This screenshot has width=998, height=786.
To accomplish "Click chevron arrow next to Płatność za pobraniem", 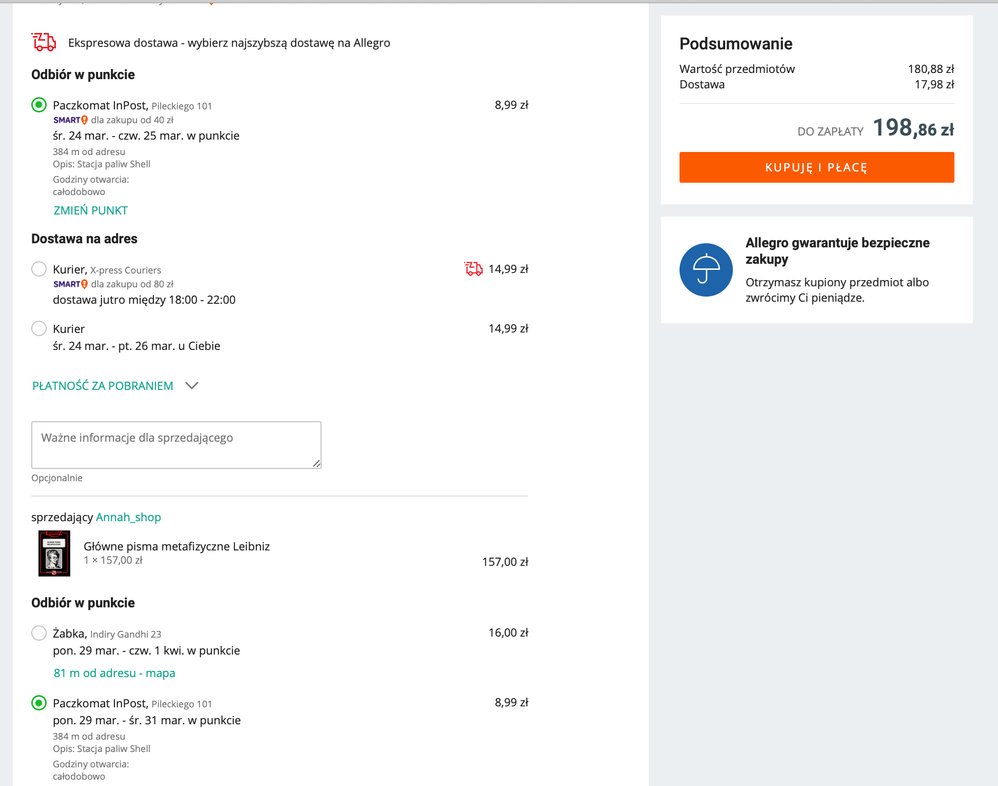I will pos(192,386).
